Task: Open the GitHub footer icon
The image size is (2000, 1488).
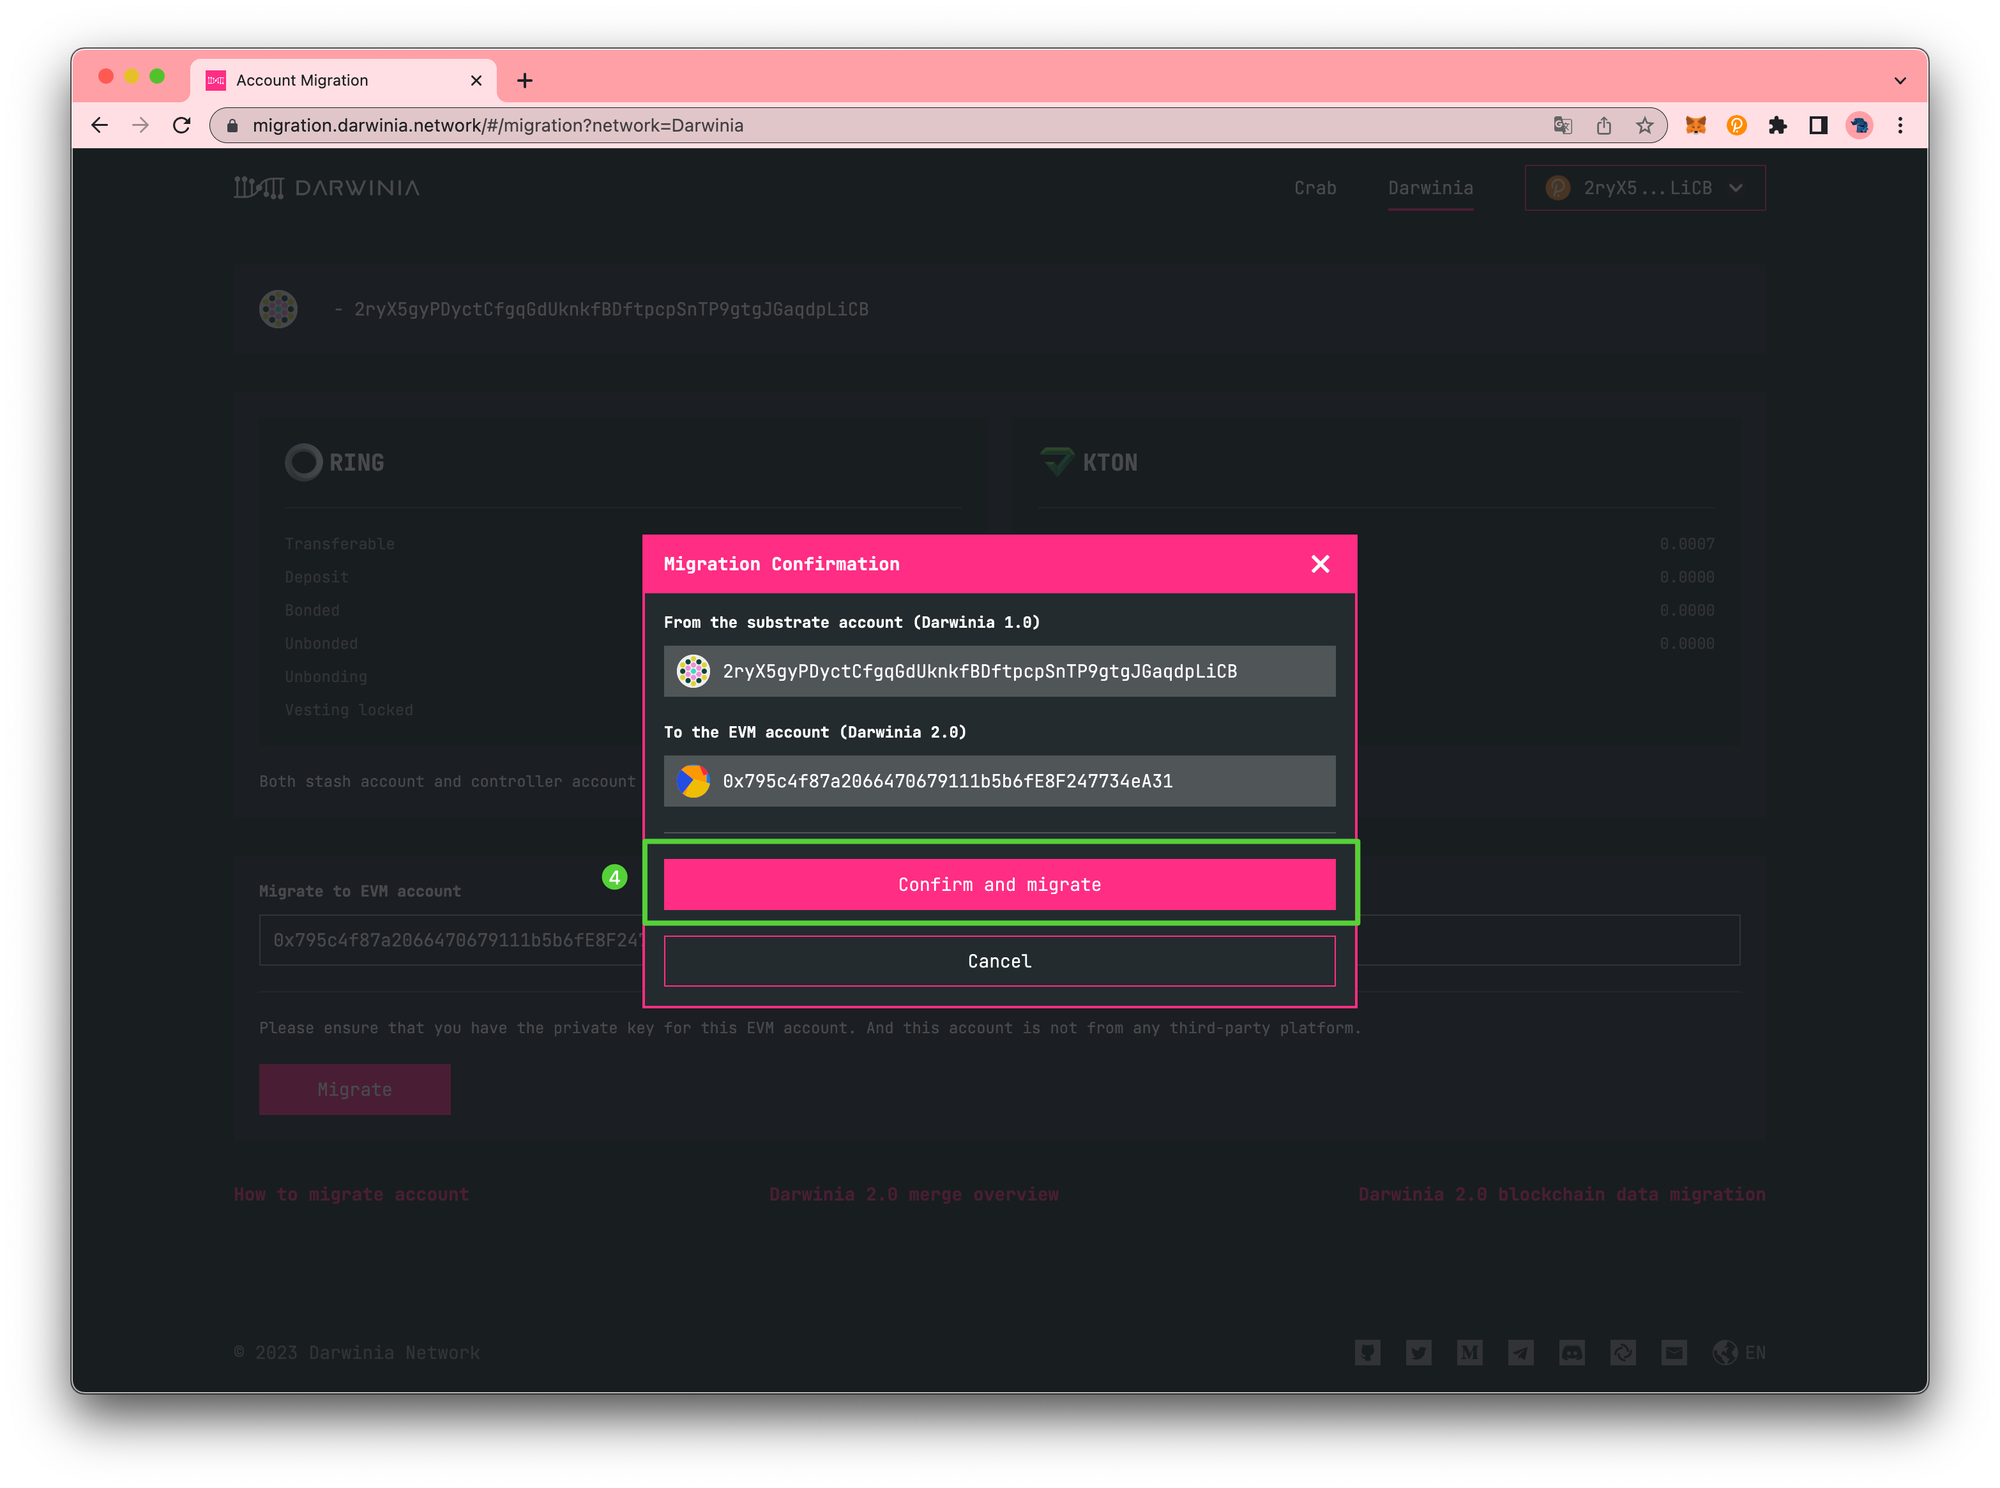Action: tap(1367, 1353)
